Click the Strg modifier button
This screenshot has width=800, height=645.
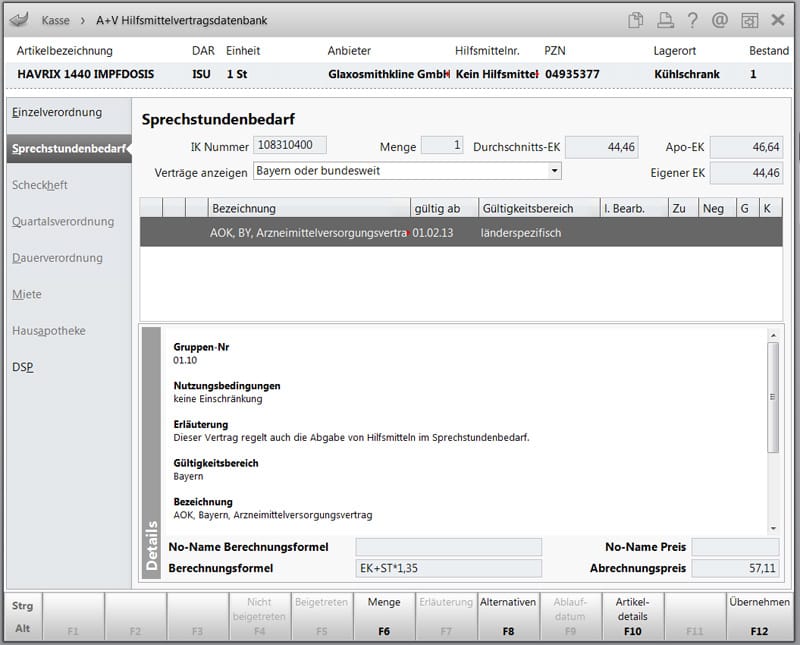22,606
